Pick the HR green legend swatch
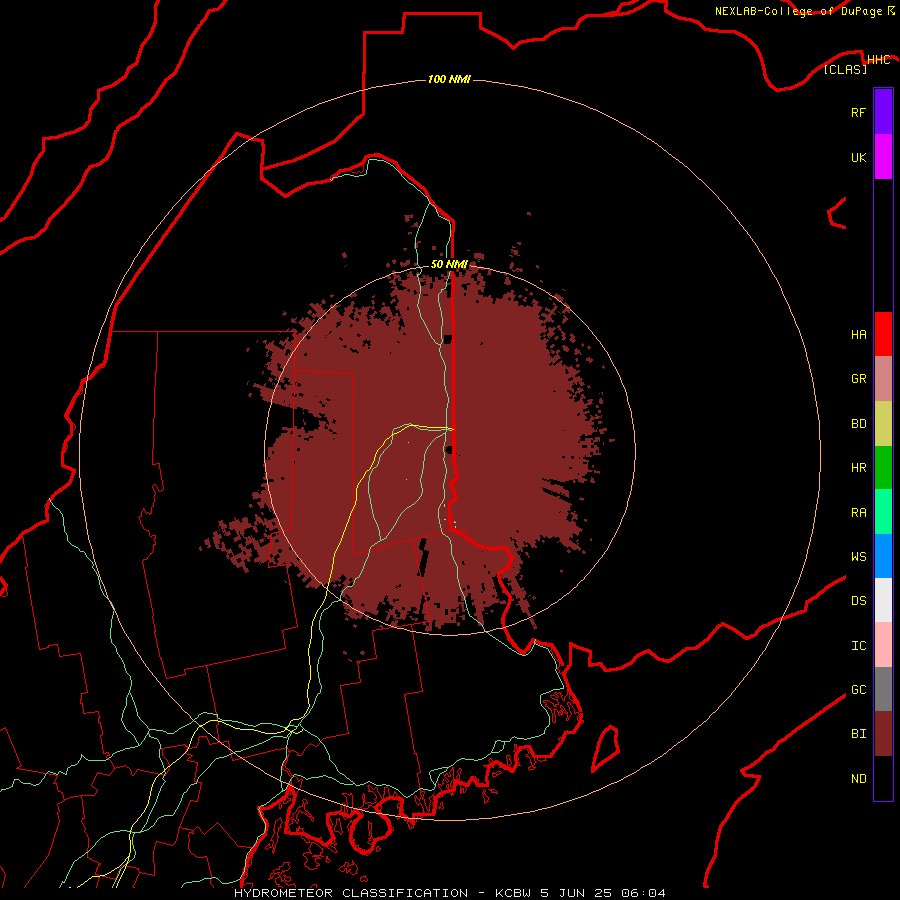Viewport: 900px width, 900px height. coord(883,468)
